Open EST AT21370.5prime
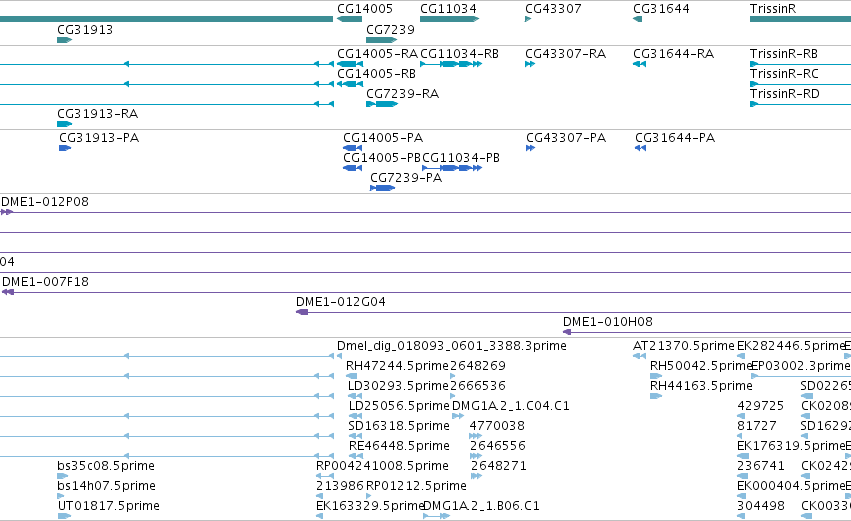The image size is (851, 521). pyautogui.click(x=684, y=346)
